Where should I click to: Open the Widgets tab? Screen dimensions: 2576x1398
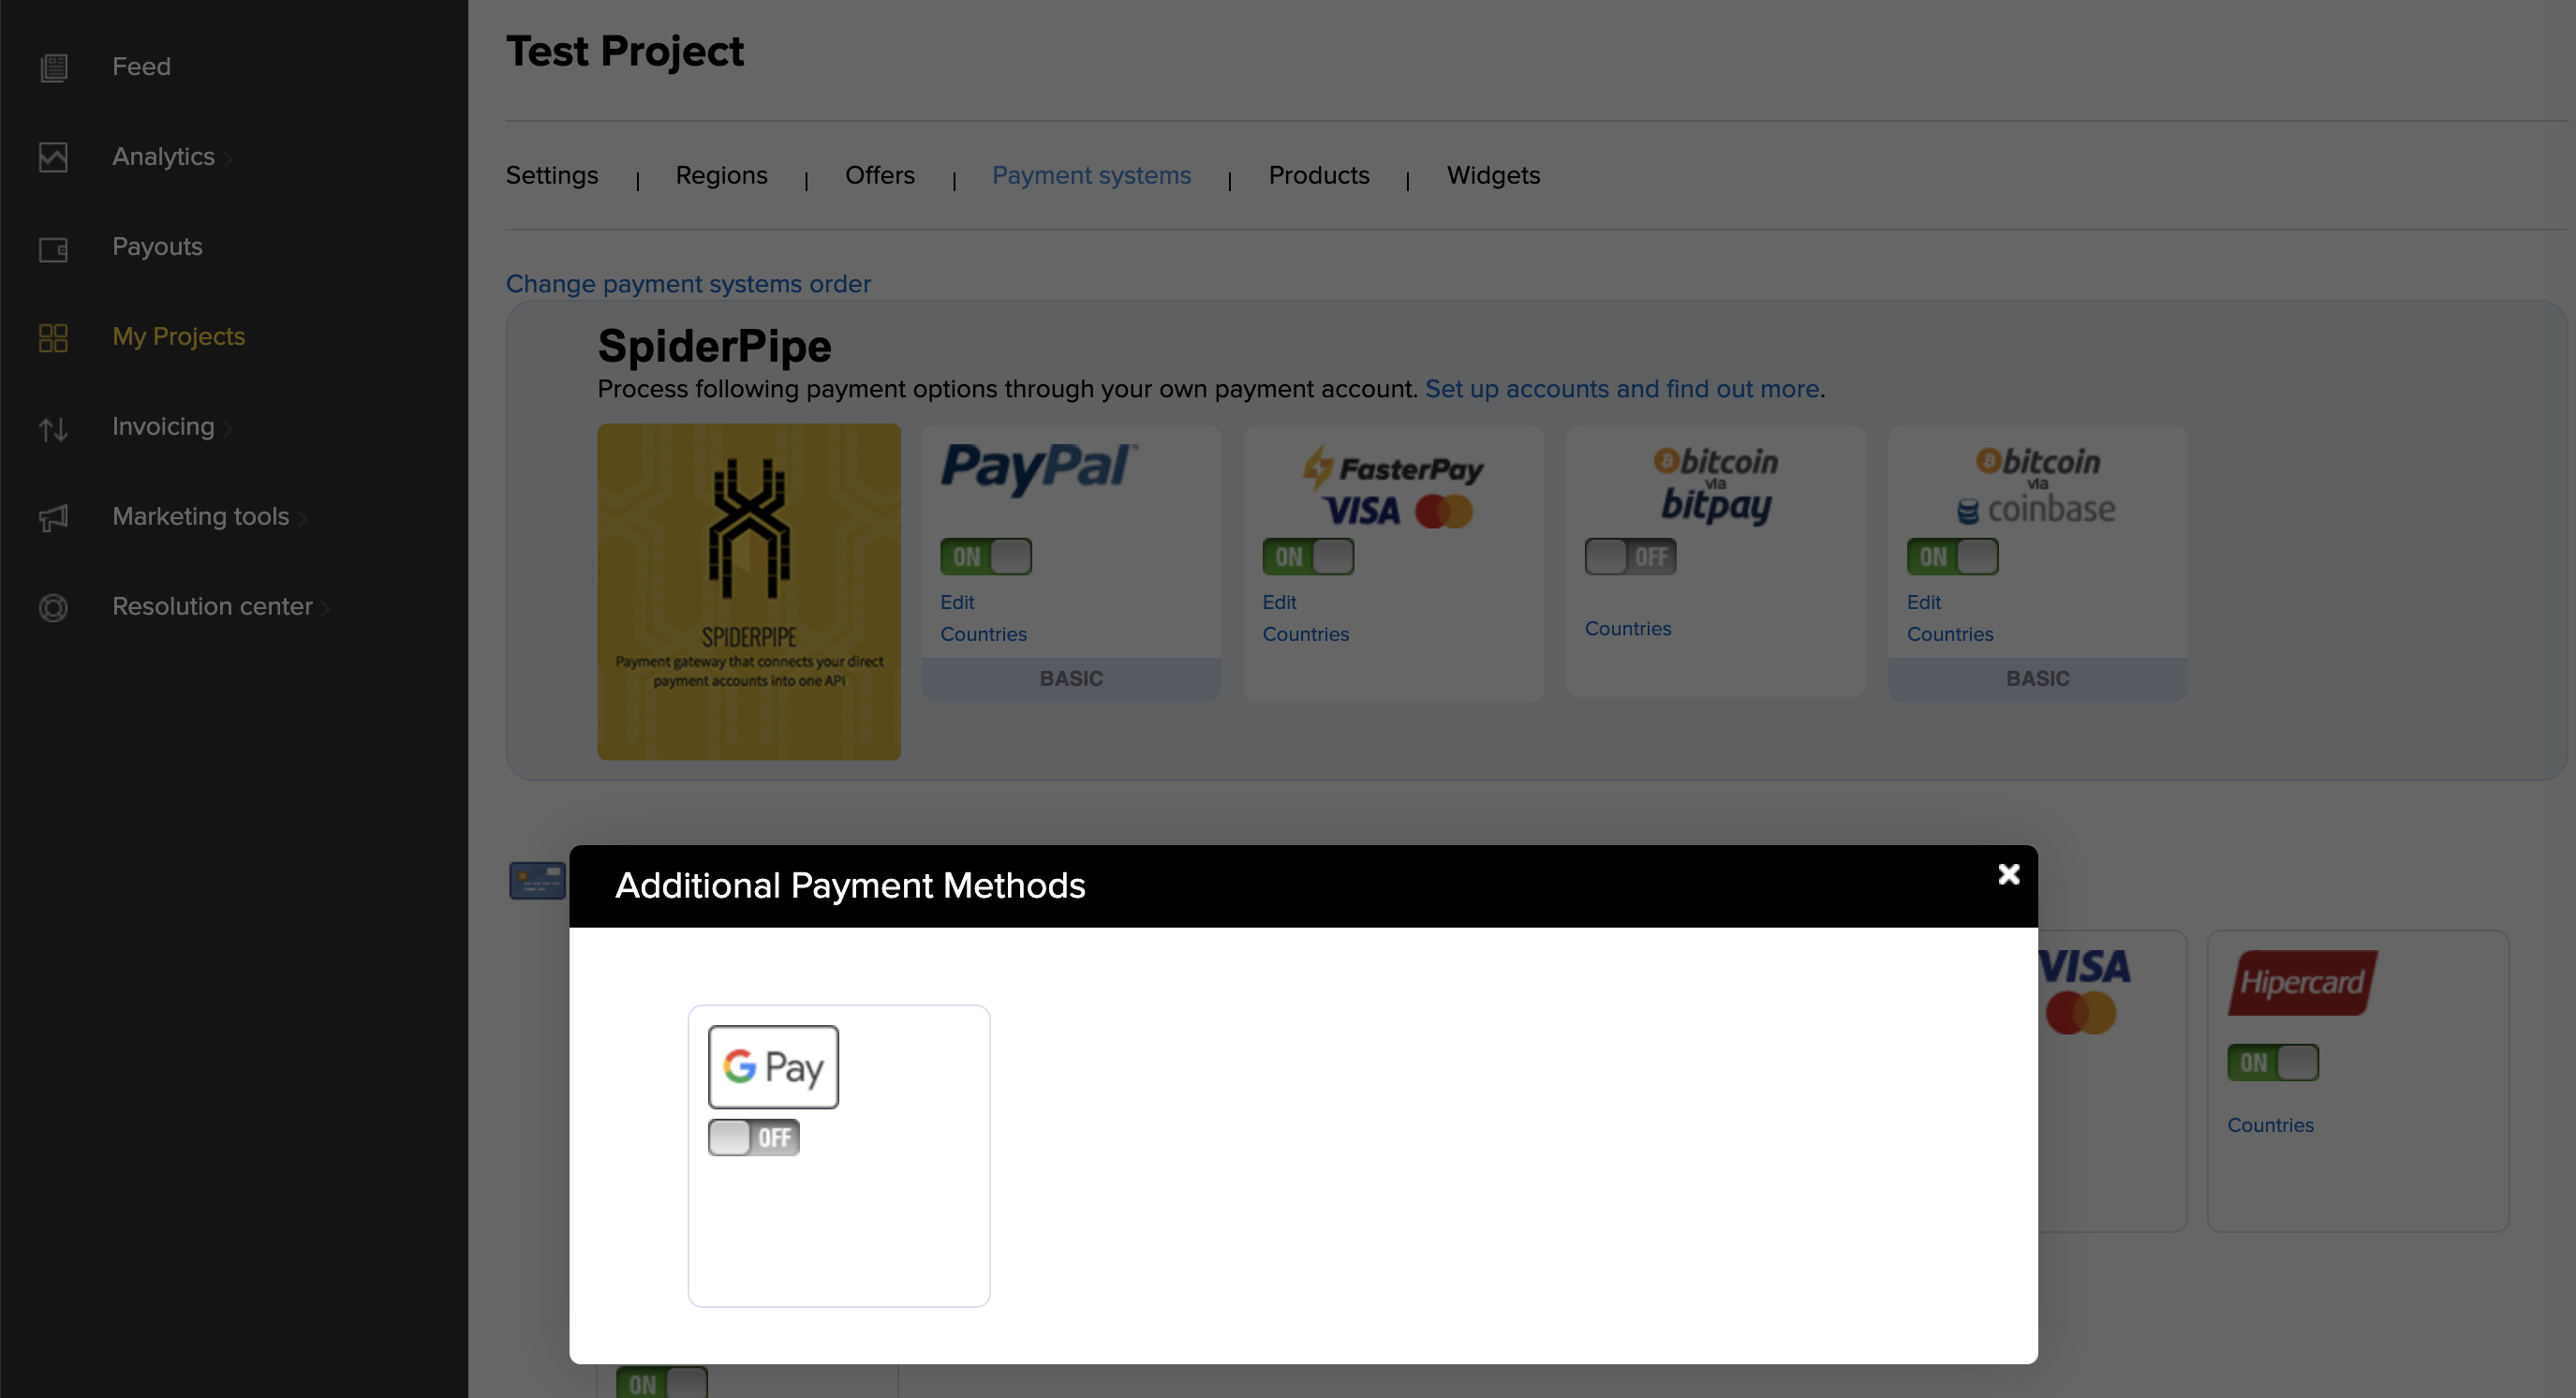1493,175
